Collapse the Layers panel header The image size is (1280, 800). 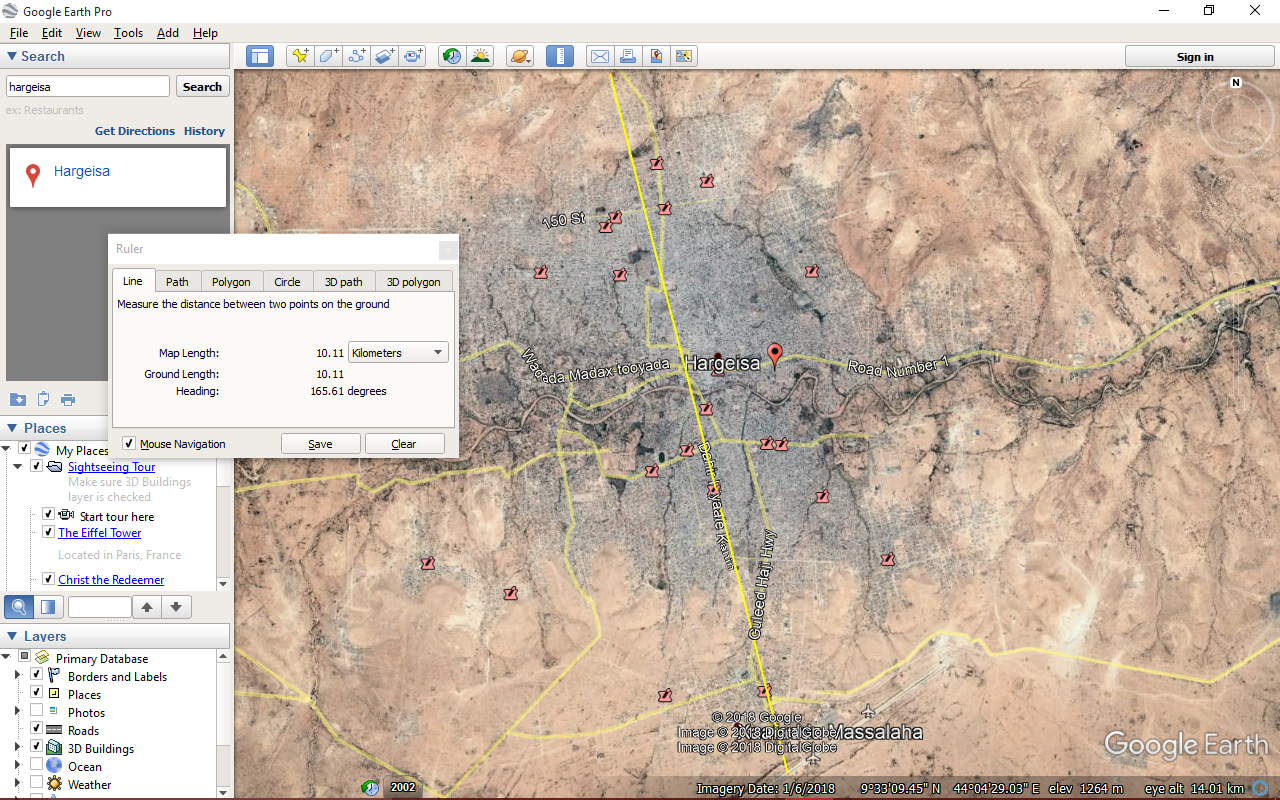coord(12,636)
